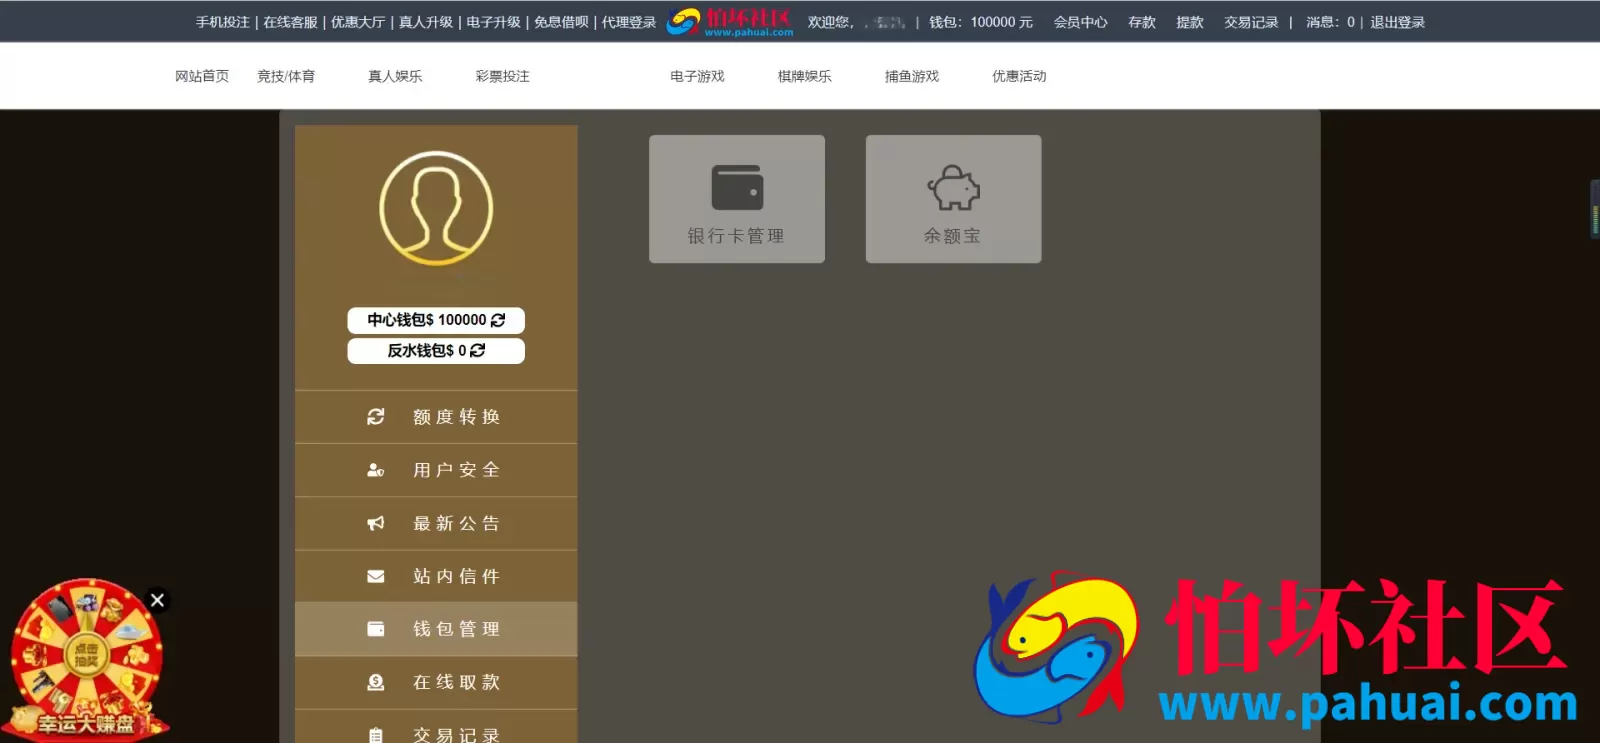The image size is (1600, 743).
Task: Click 在线客服 link in top bar
Action: pyautogui.click(x=290, y=22)
